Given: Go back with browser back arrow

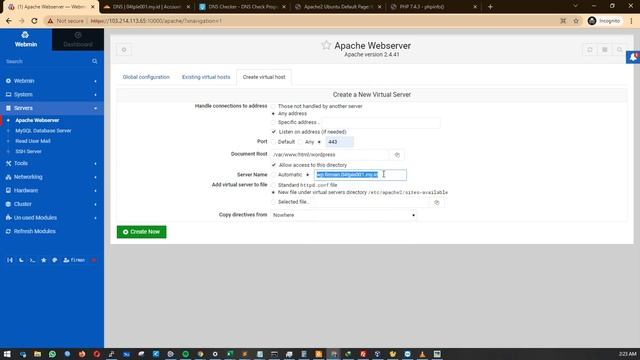Looking at the screenshot, I should click(x=9, y=21).
